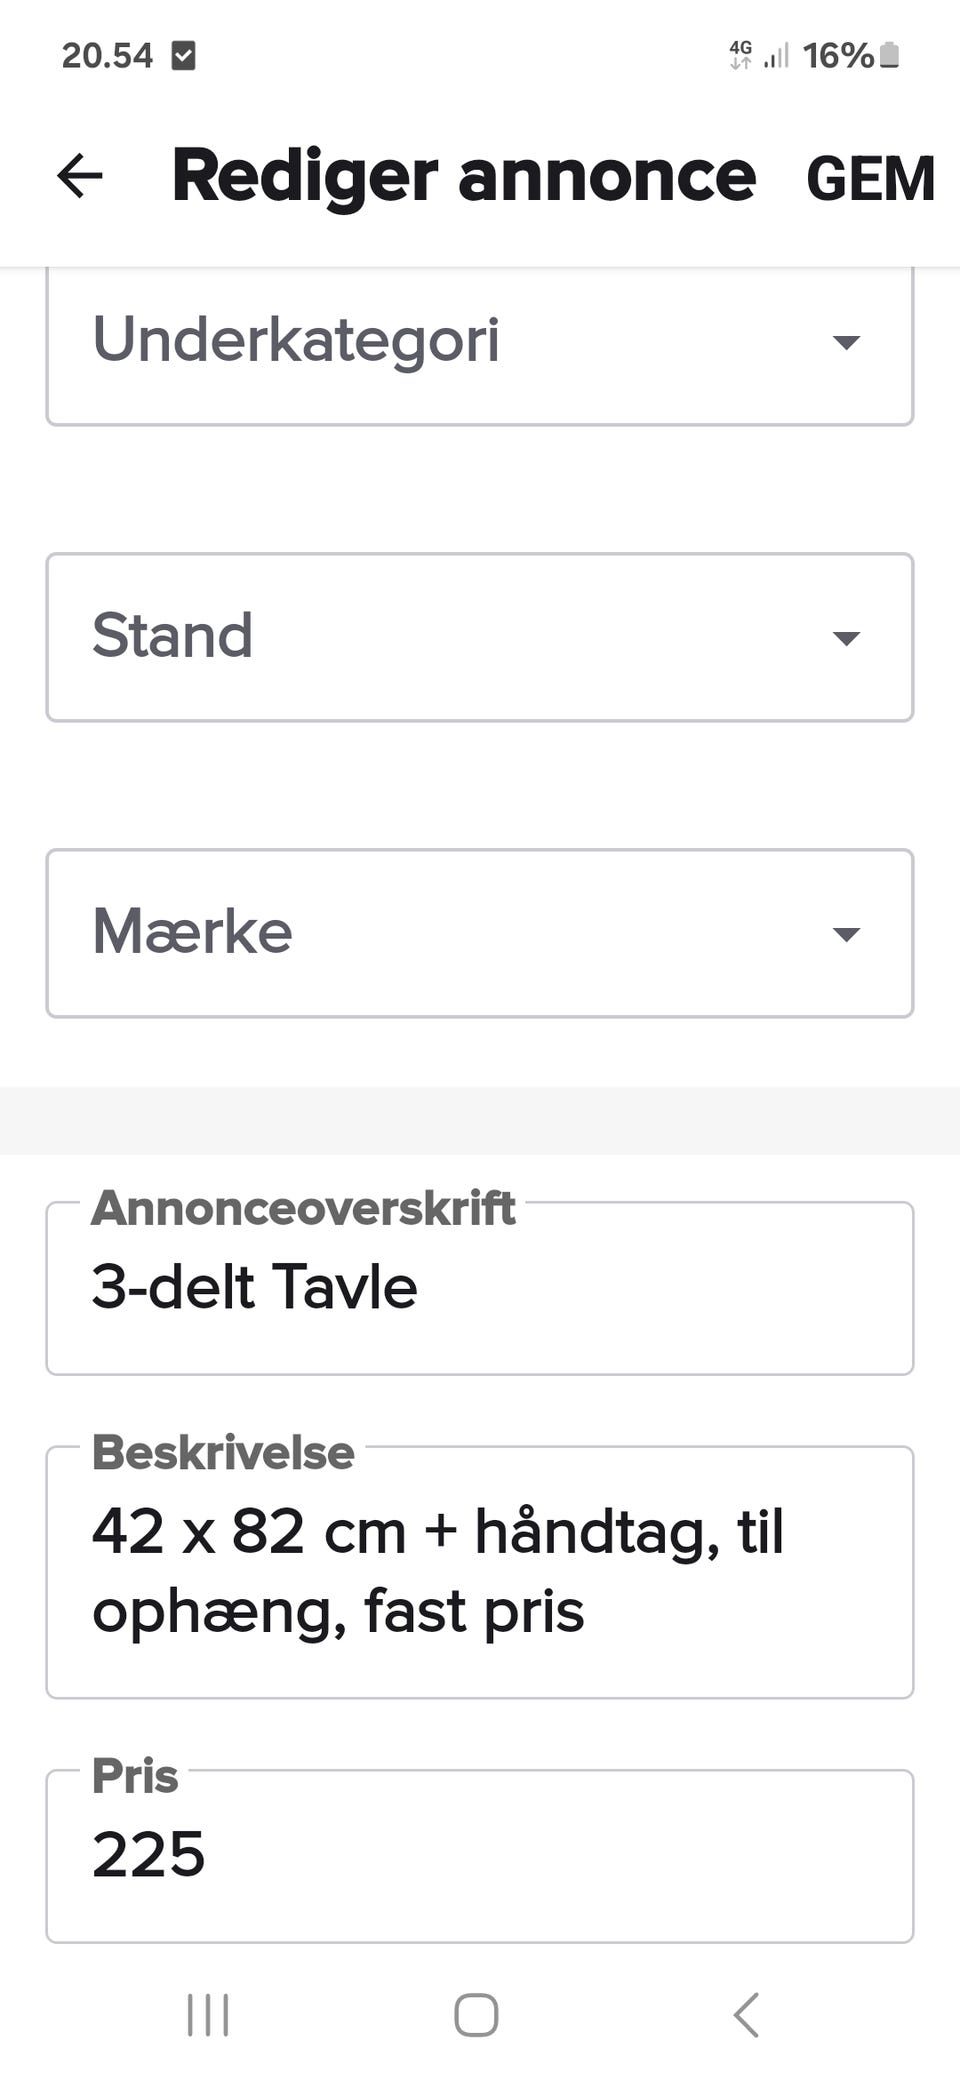Tap the Android home button
Image resolution: width=960 pixels, height=2080 pixels.
pos(476,2015)
